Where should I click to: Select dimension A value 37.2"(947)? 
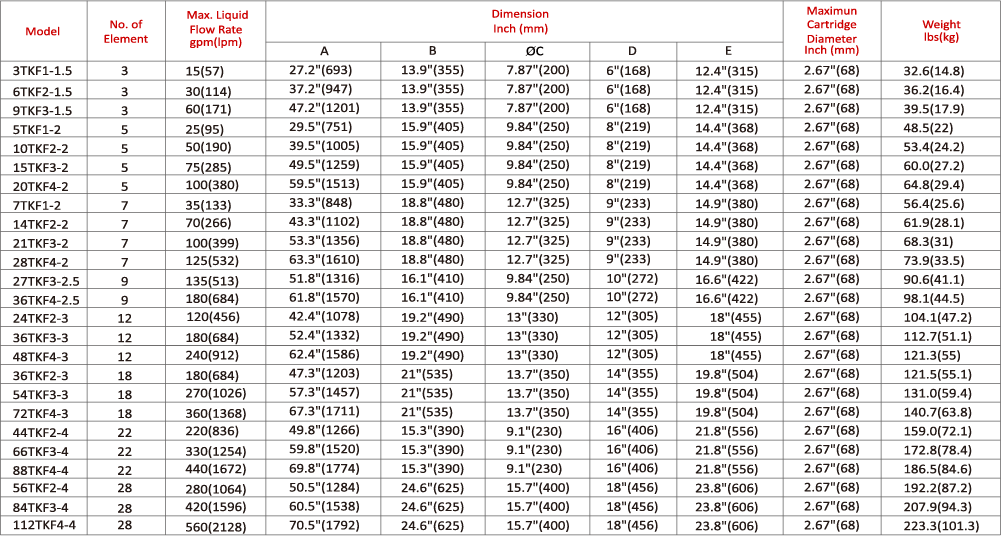click(x=320, y=90)
